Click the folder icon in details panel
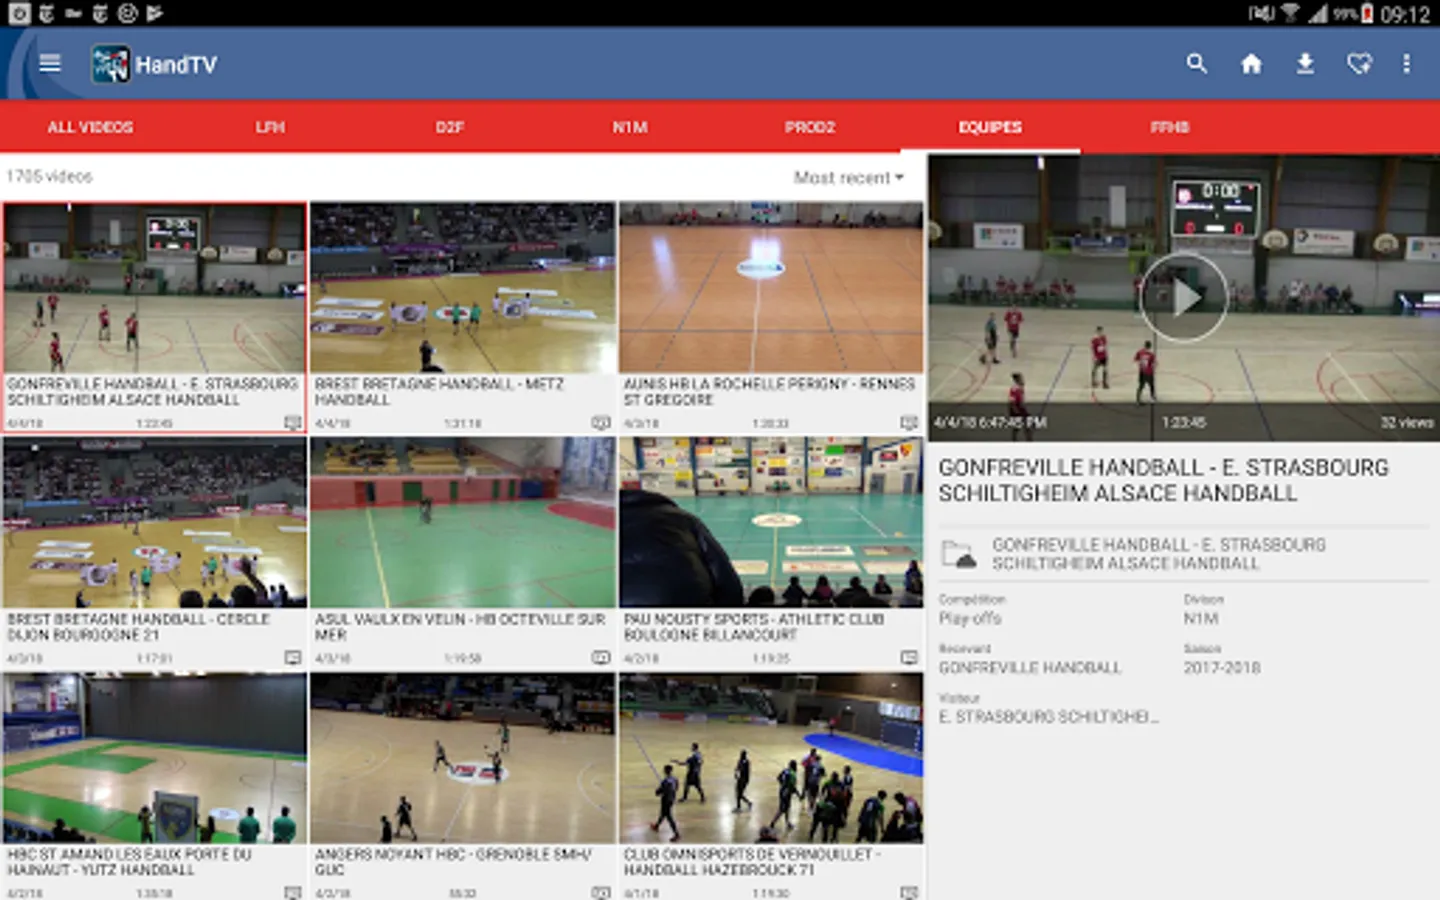Screen dimensions: 1440x900 coord(959,554)
